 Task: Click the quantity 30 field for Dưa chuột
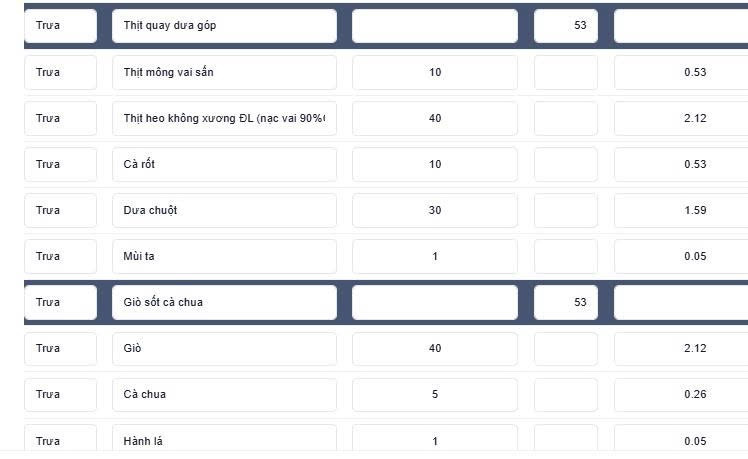435,210
